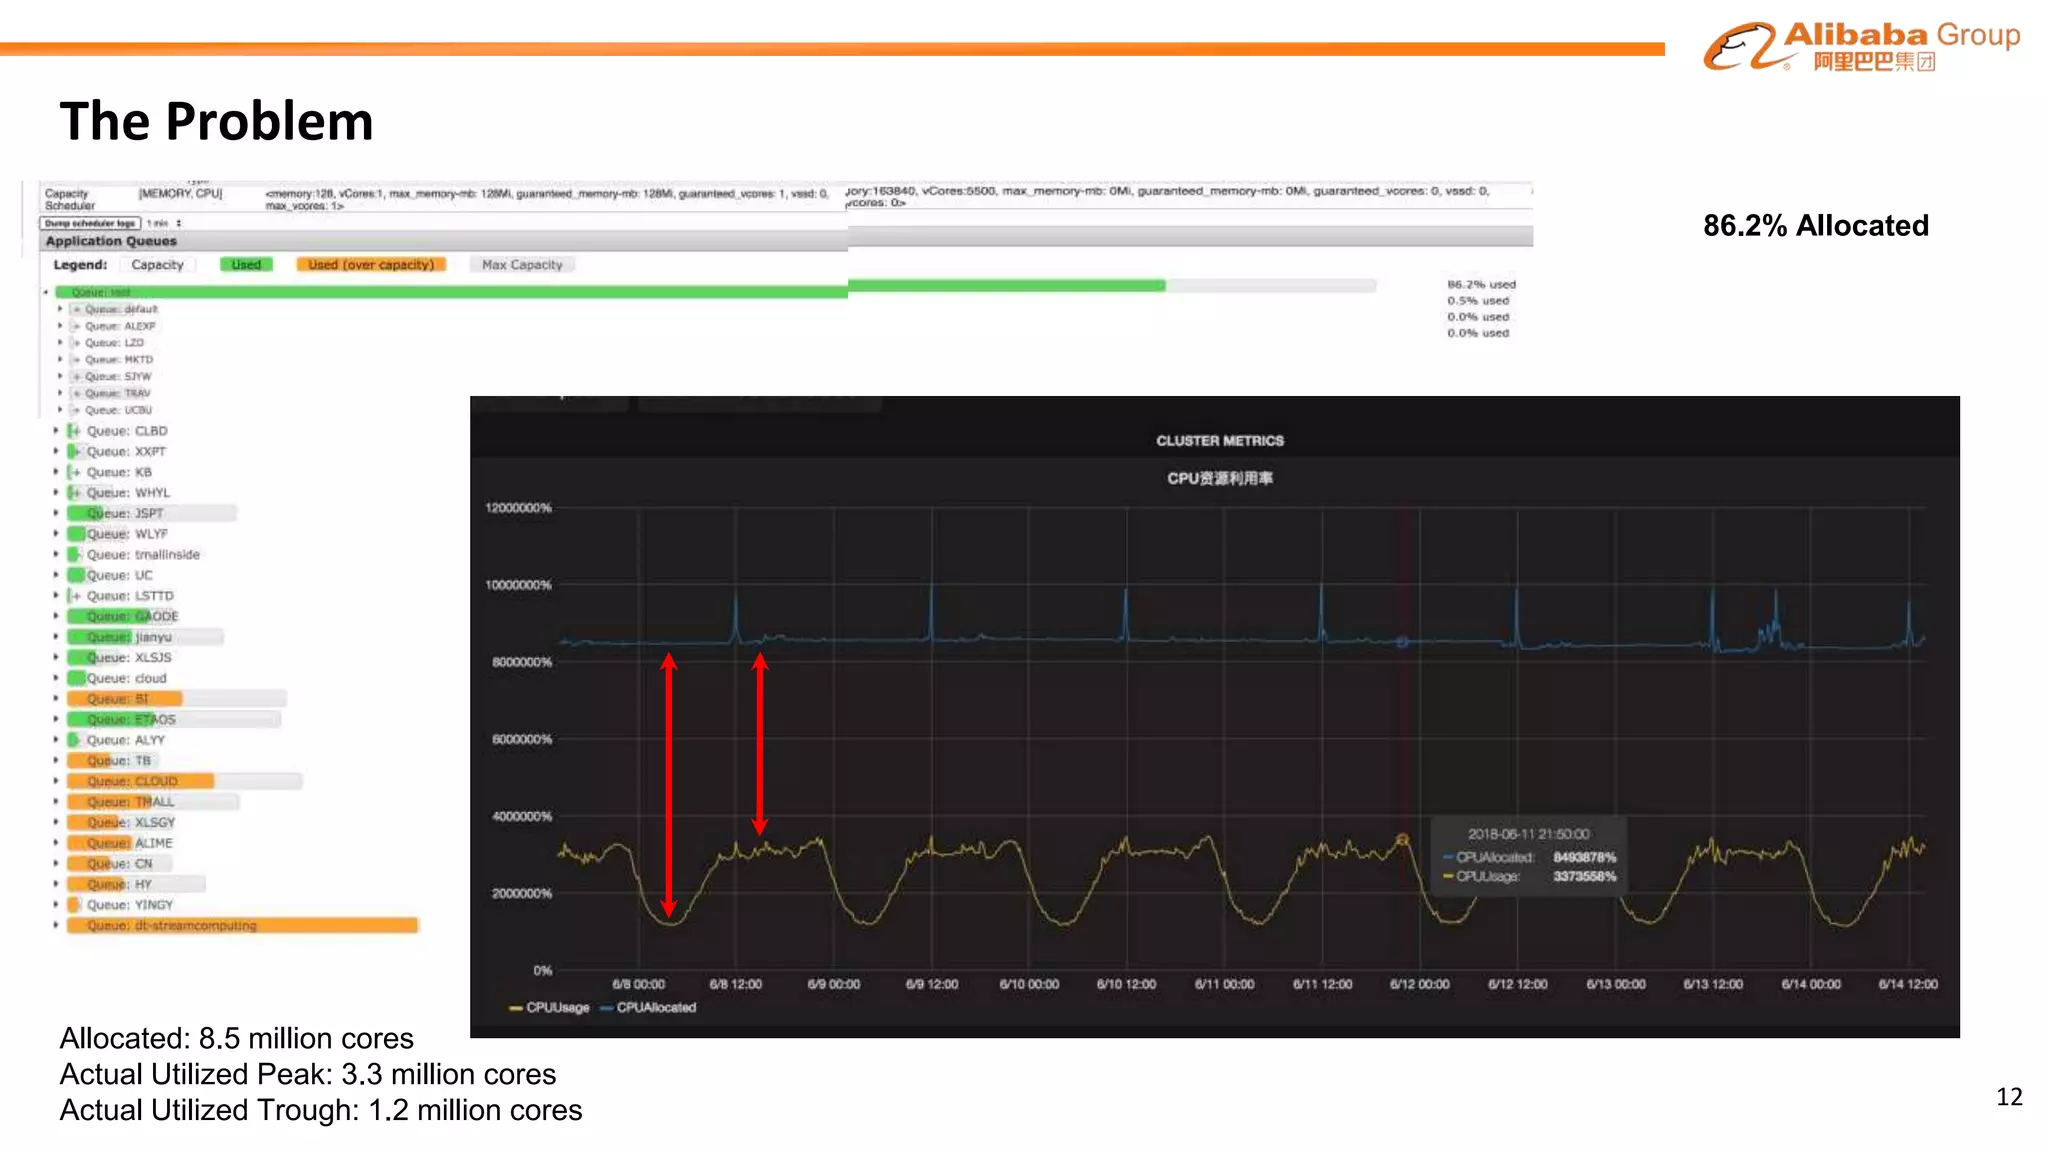
Task: Click the Queue: jianyu bar
Action: 145,637
